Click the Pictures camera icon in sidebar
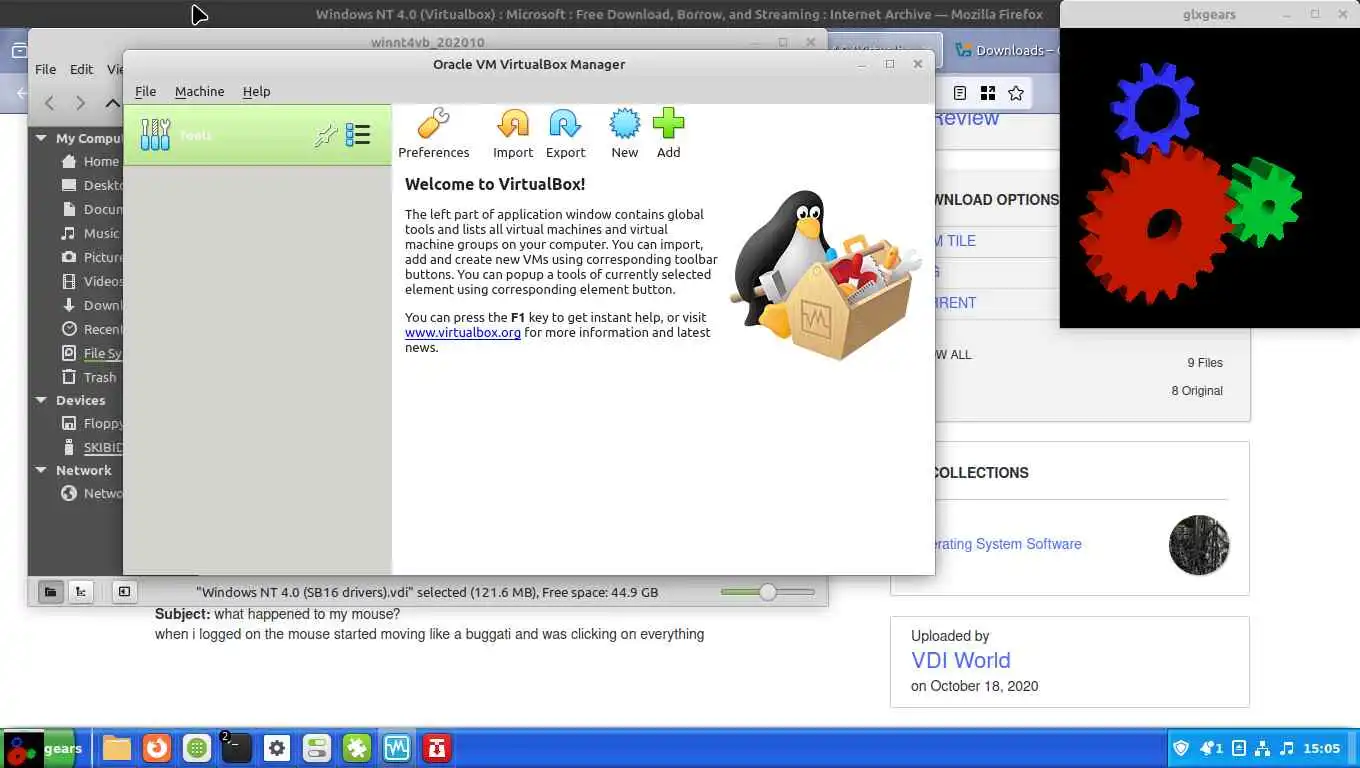Viewport: 1360px width, 768px height. [x=69, y=257]
